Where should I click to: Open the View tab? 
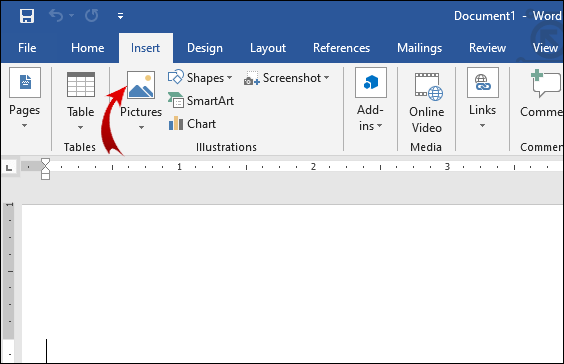tap(545, 48)
